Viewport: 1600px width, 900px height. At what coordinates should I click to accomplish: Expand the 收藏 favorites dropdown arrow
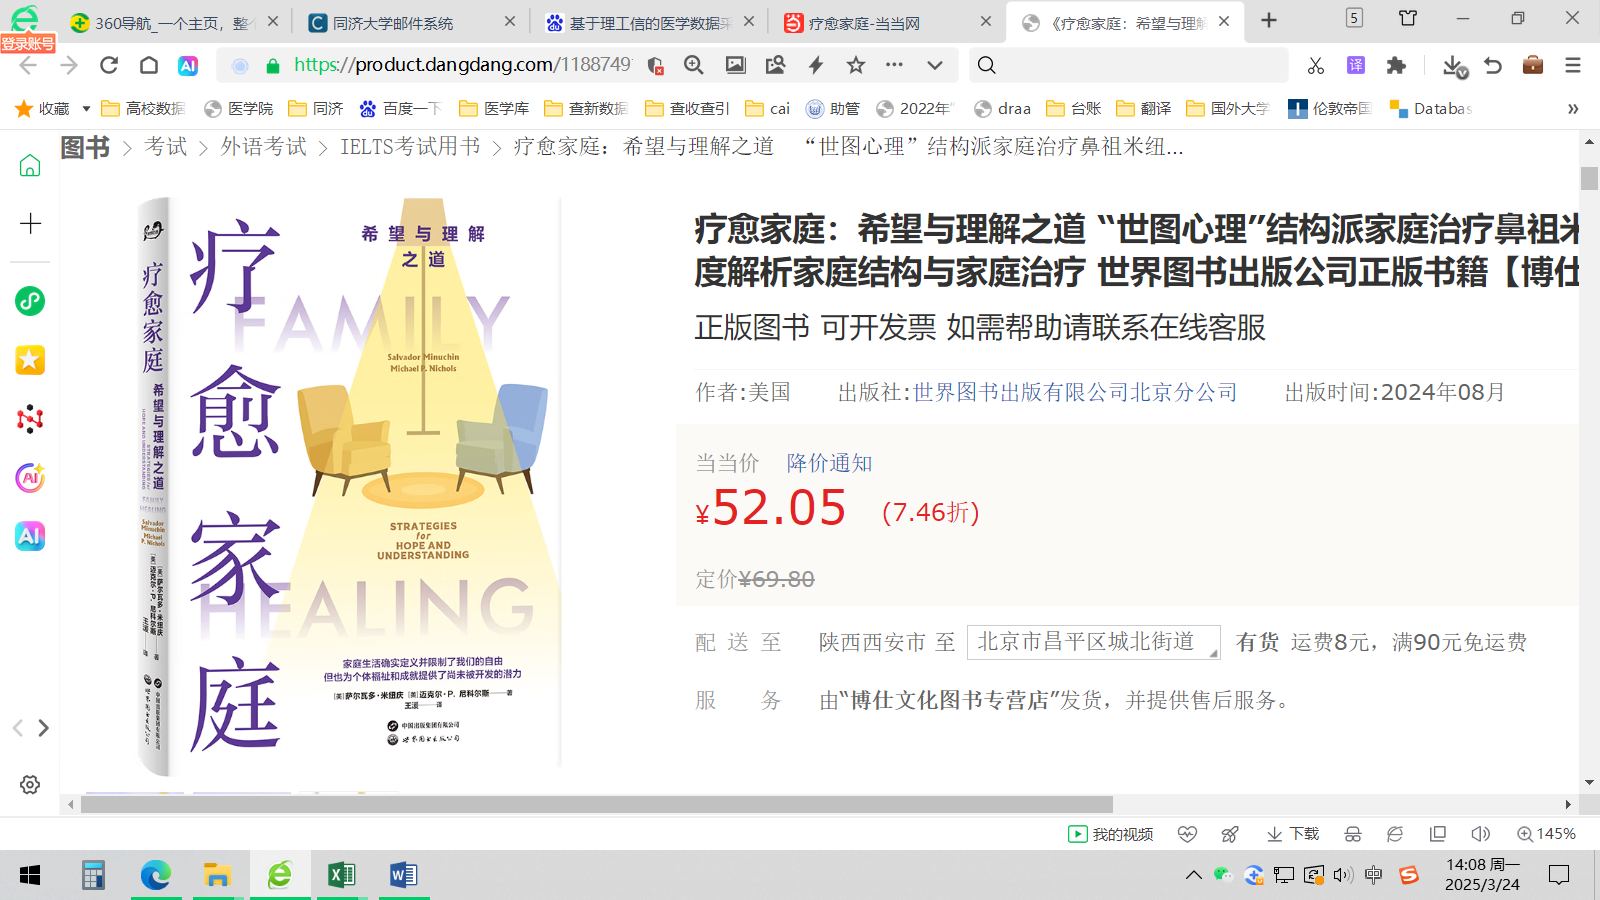click(x=86, y=109)
